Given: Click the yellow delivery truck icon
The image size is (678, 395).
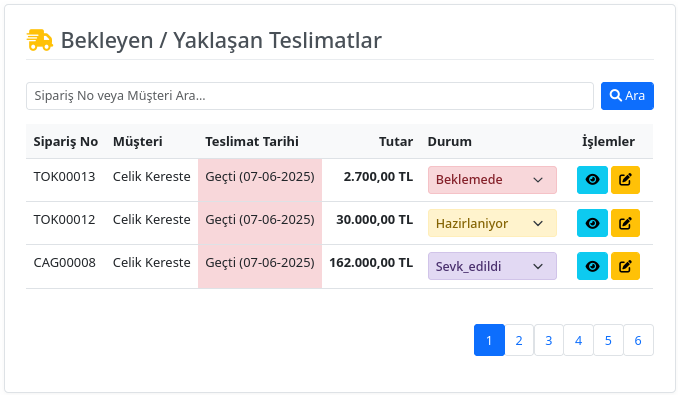Looking at the screenshot, I should [x=39, y=40].
